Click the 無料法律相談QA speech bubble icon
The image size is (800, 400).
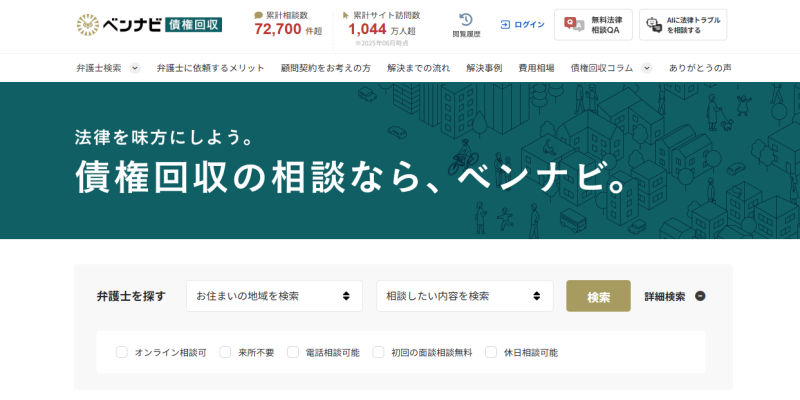(x=574, y=24)
